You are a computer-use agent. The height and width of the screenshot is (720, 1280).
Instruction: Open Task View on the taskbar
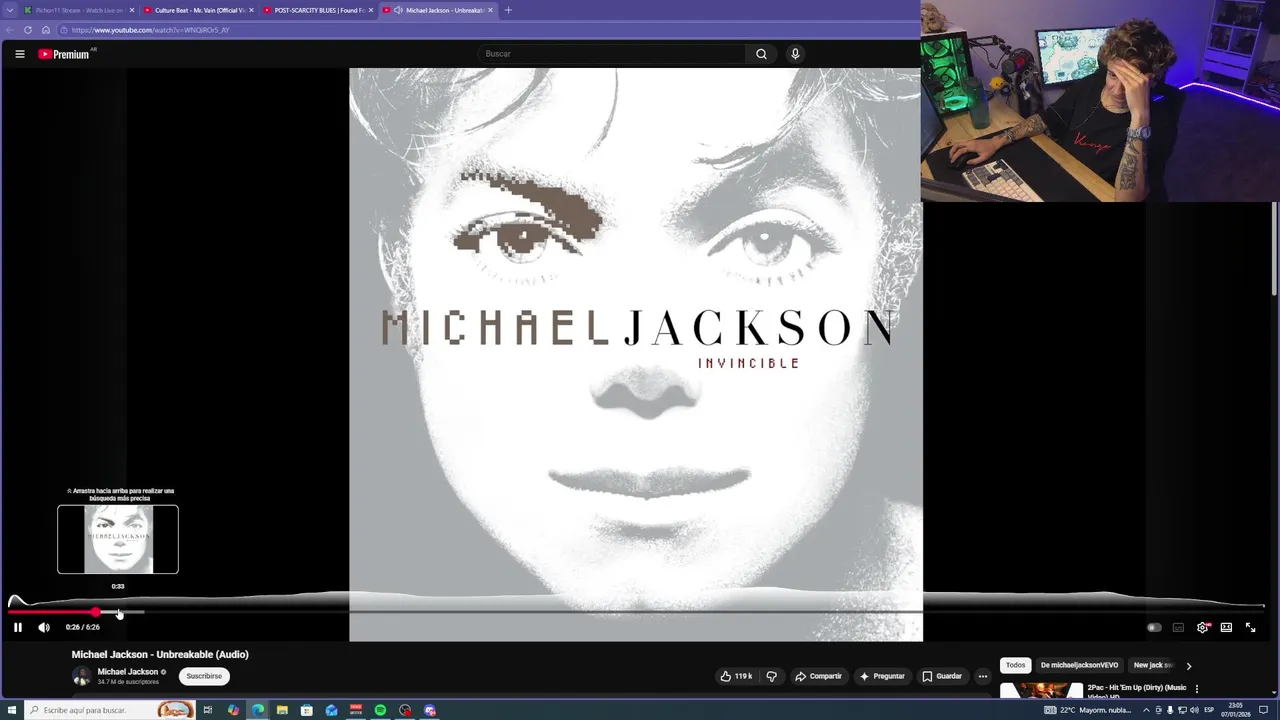[x=208, y=710]
